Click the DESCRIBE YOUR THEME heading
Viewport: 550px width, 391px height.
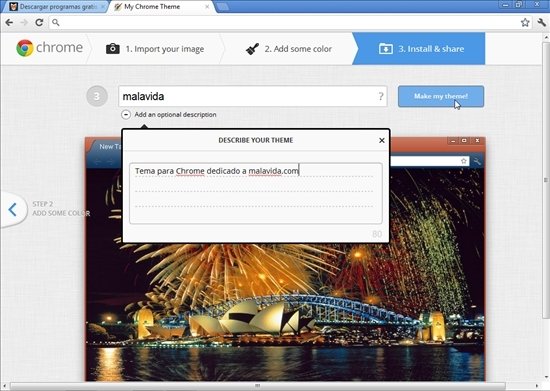pyautogui.click(x=256, y=140)
